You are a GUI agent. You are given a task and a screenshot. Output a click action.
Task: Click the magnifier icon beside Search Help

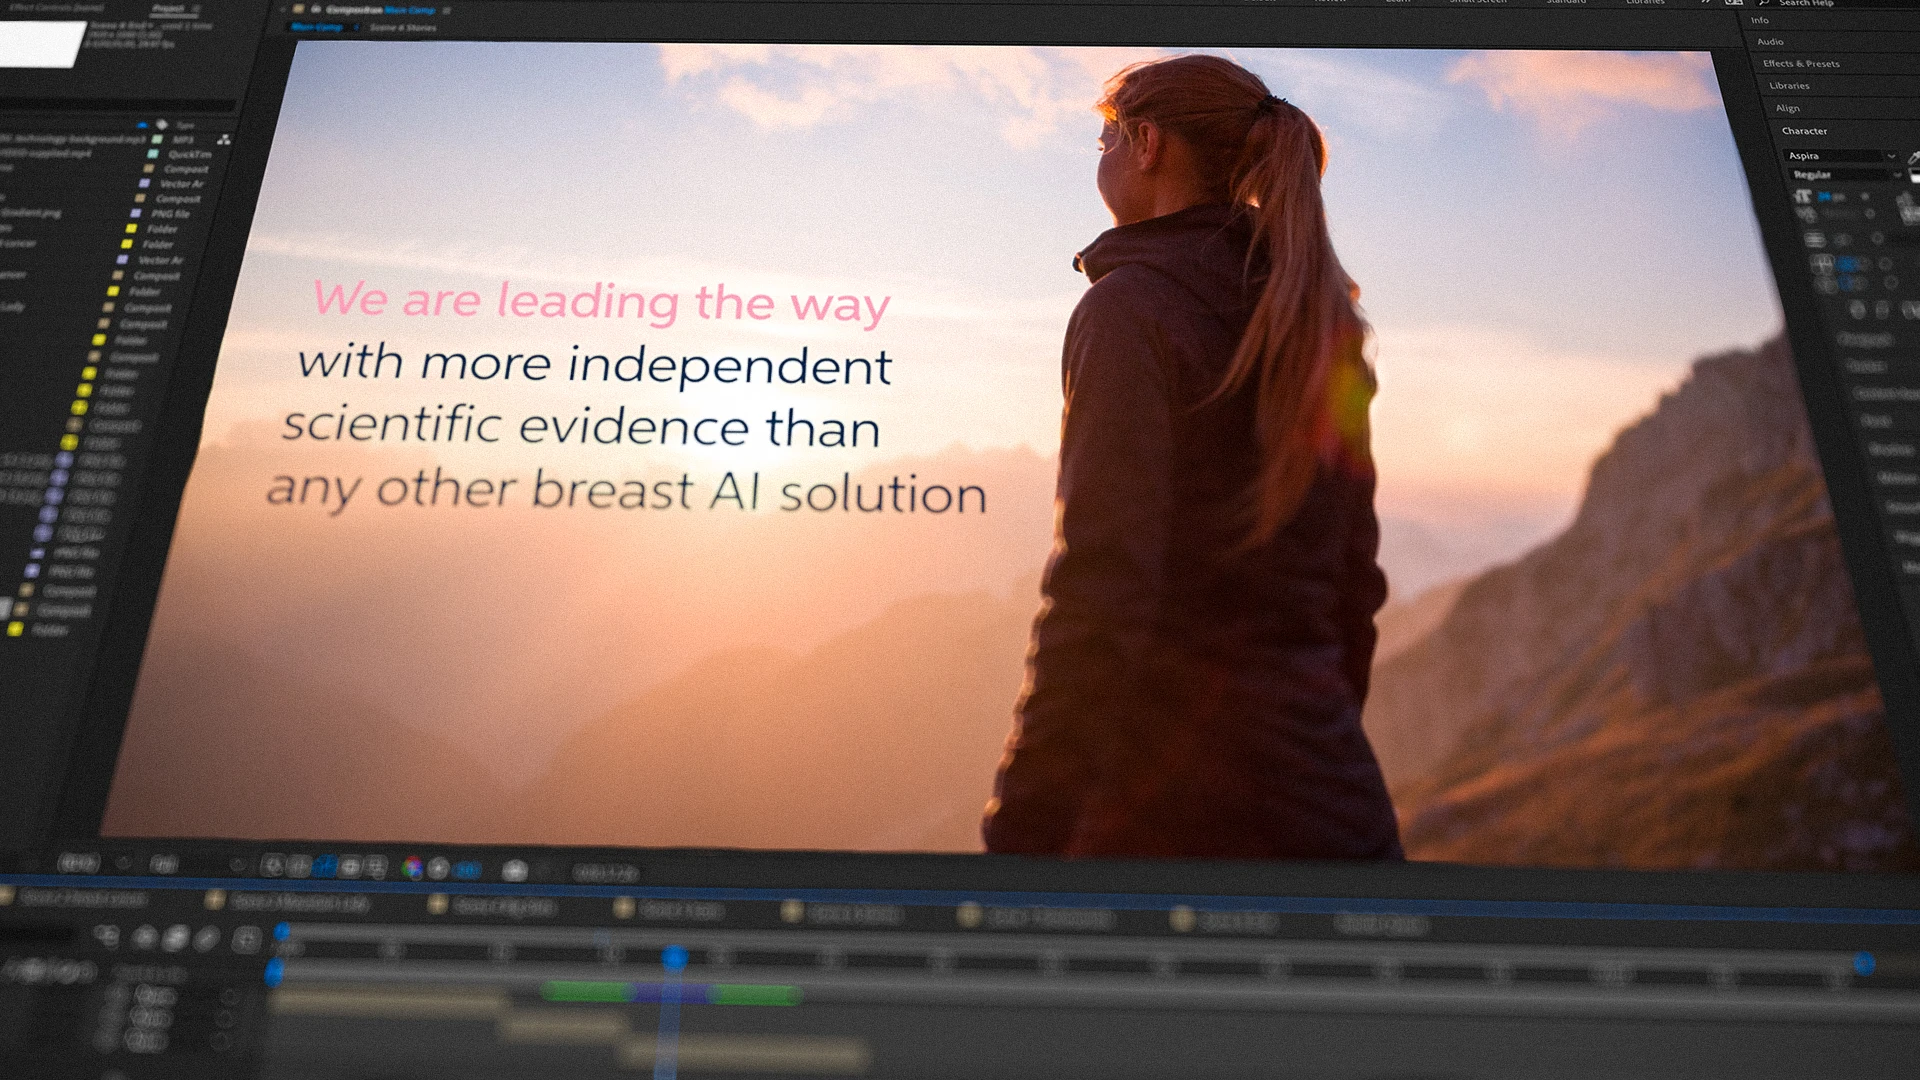point(1764,3)
